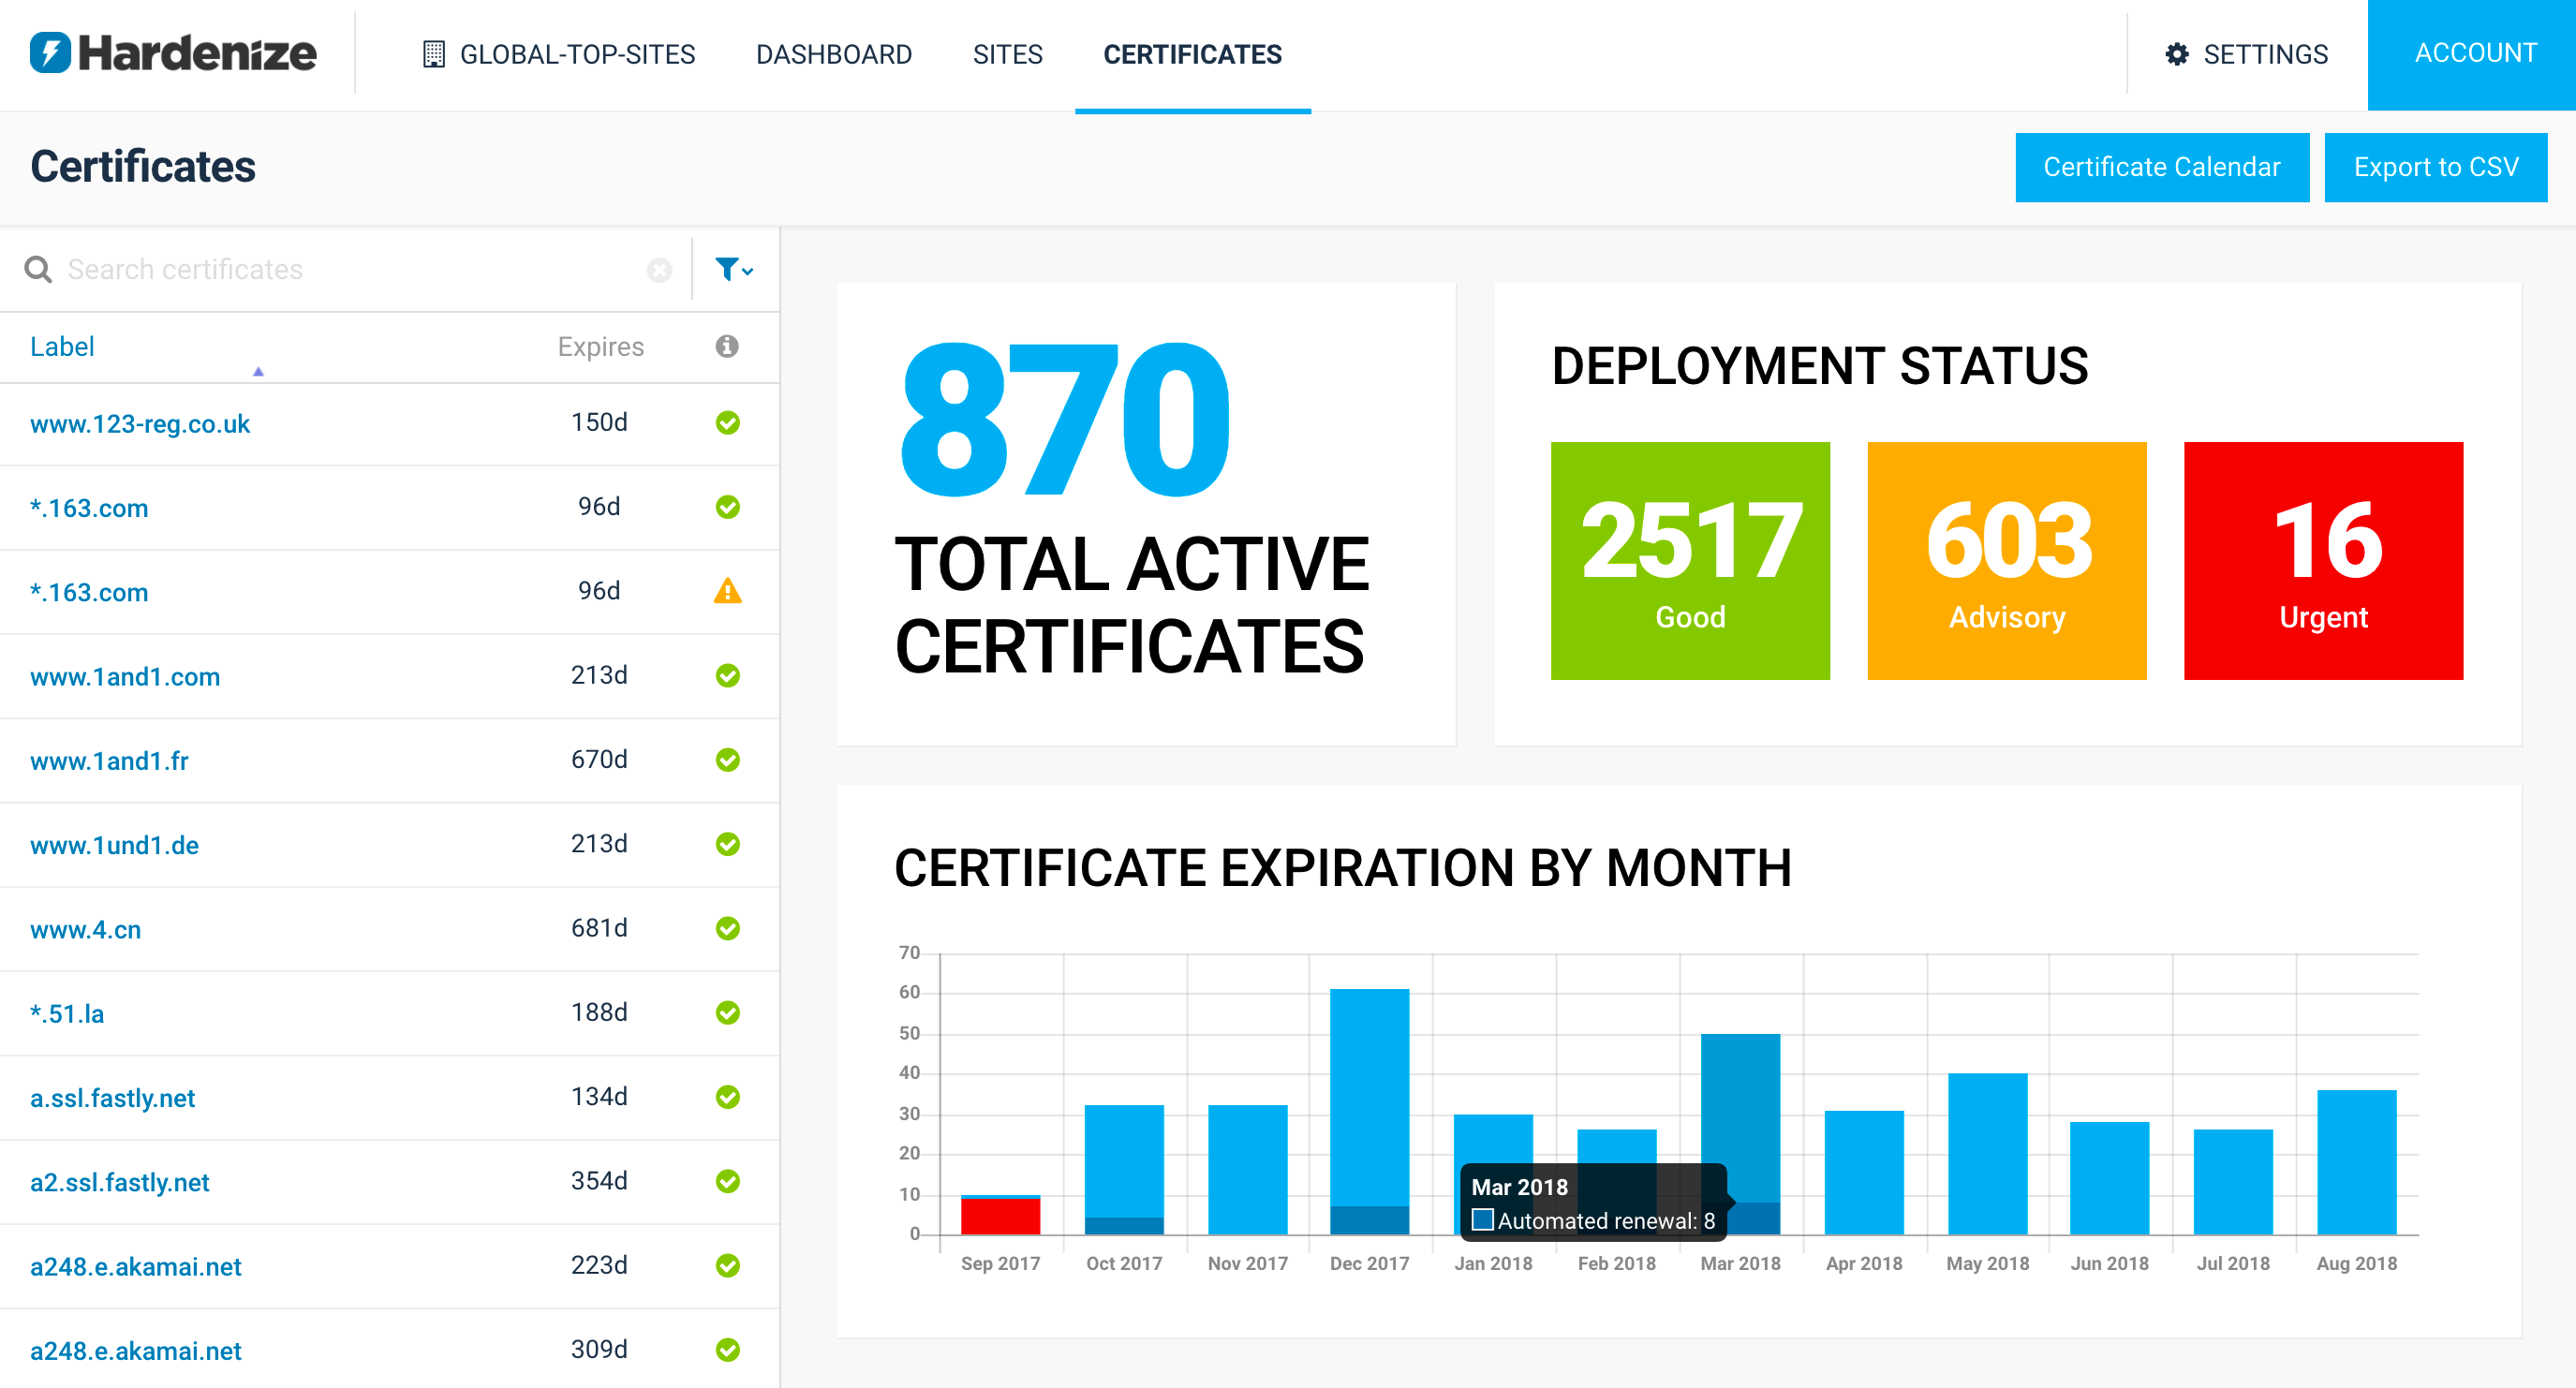Open the www.123-reg.co.uk certificate
The width and height of the screenshot is (2576, 1388).
pos(140,424)
